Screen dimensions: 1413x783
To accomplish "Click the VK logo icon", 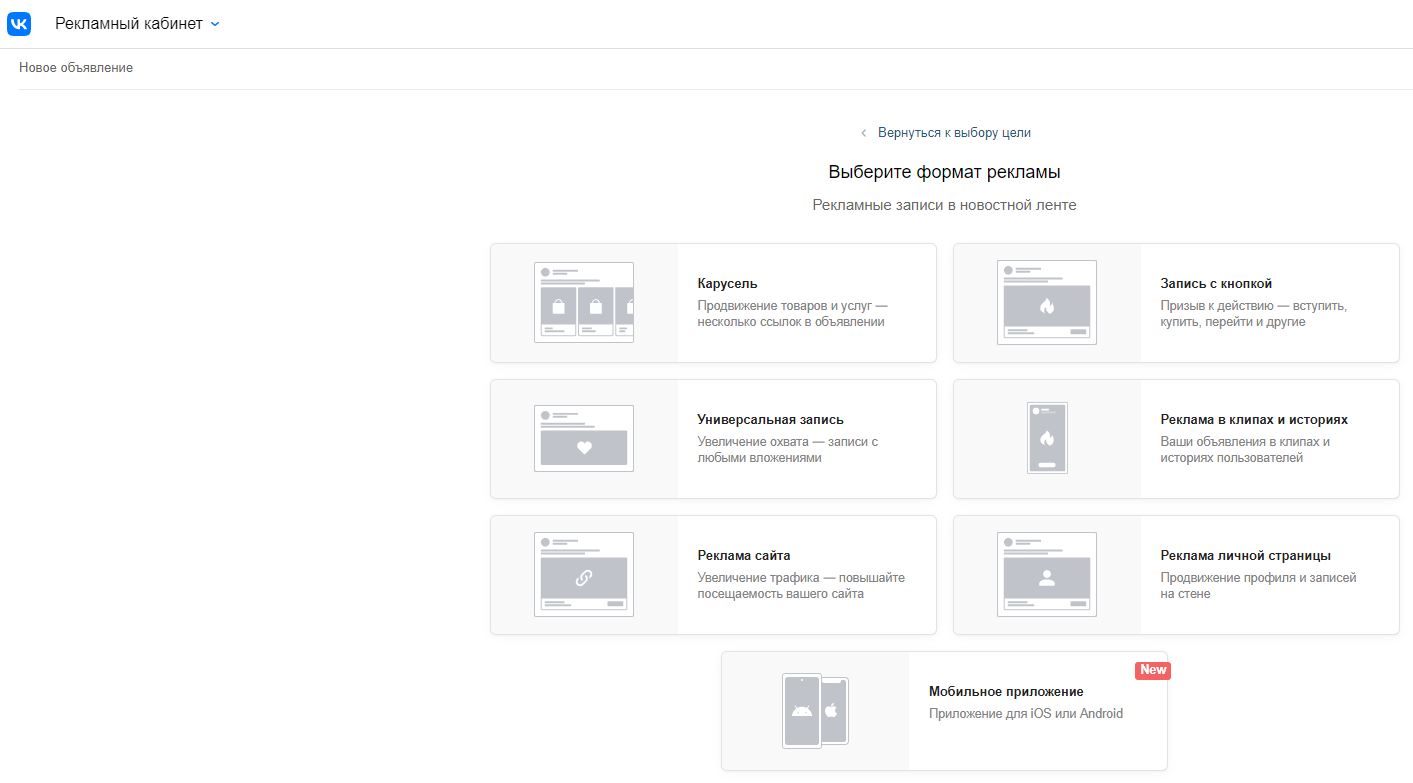I will pos(19,23).
